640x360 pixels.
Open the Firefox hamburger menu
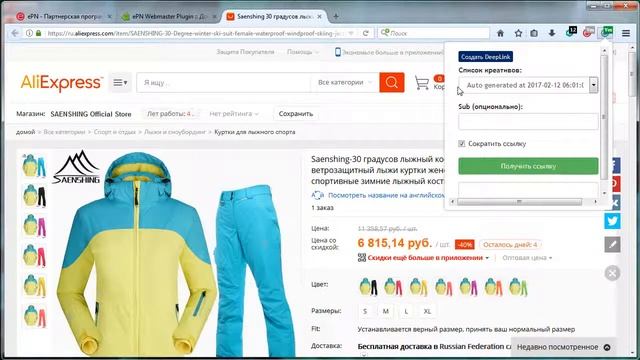(626, 33)
